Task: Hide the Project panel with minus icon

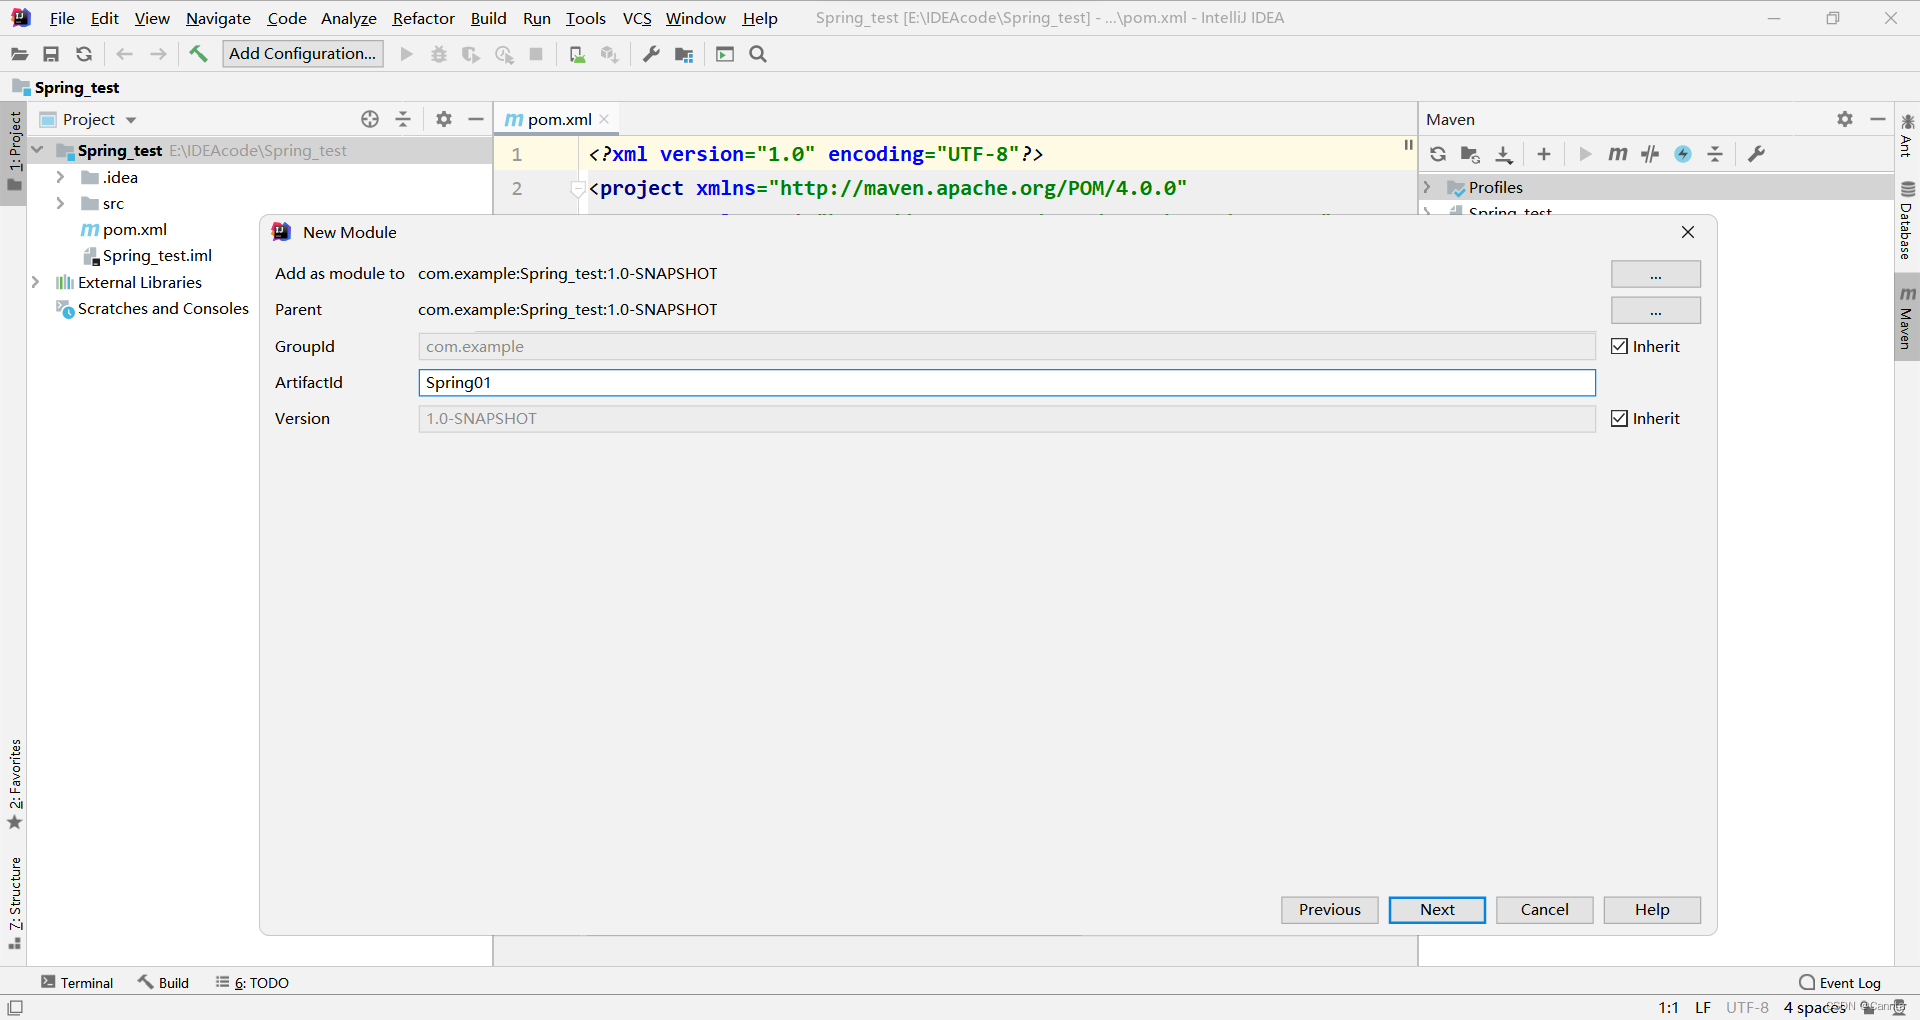Action: point(476,119)
